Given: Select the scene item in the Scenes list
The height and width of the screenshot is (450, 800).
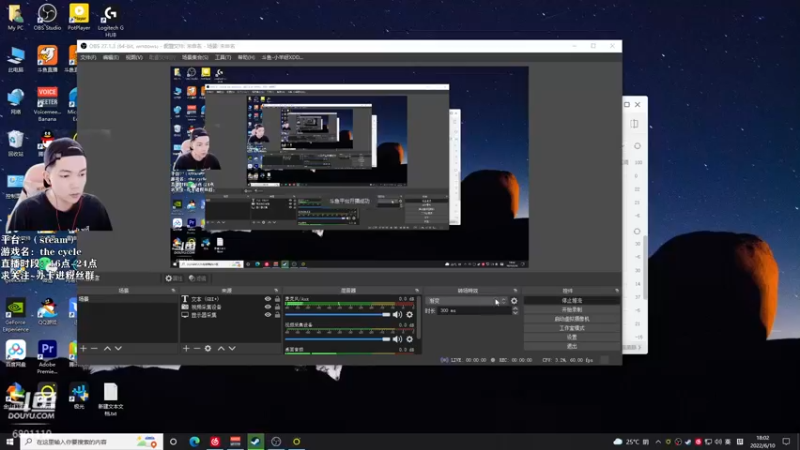Looking at the screenshot, I should click(128, 299).
